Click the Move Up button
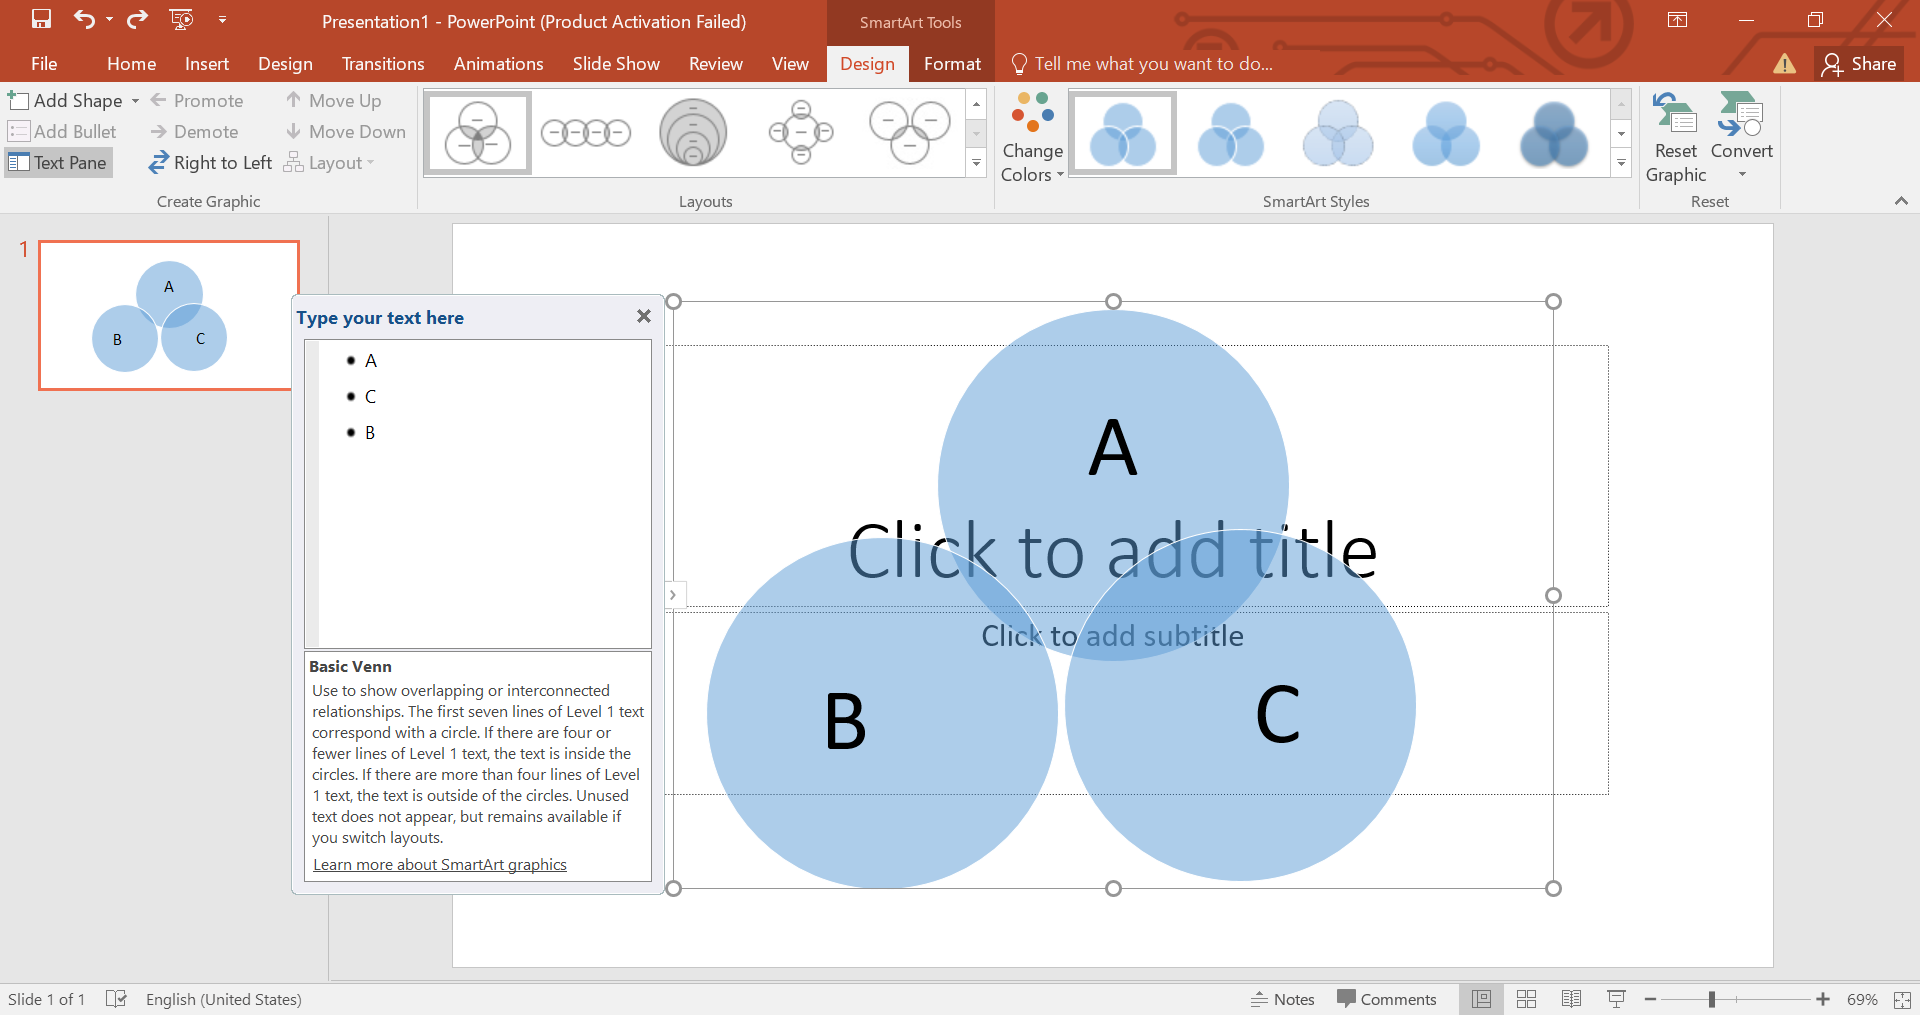This screenshot has height=1015, width=1920. pos(333,101)
